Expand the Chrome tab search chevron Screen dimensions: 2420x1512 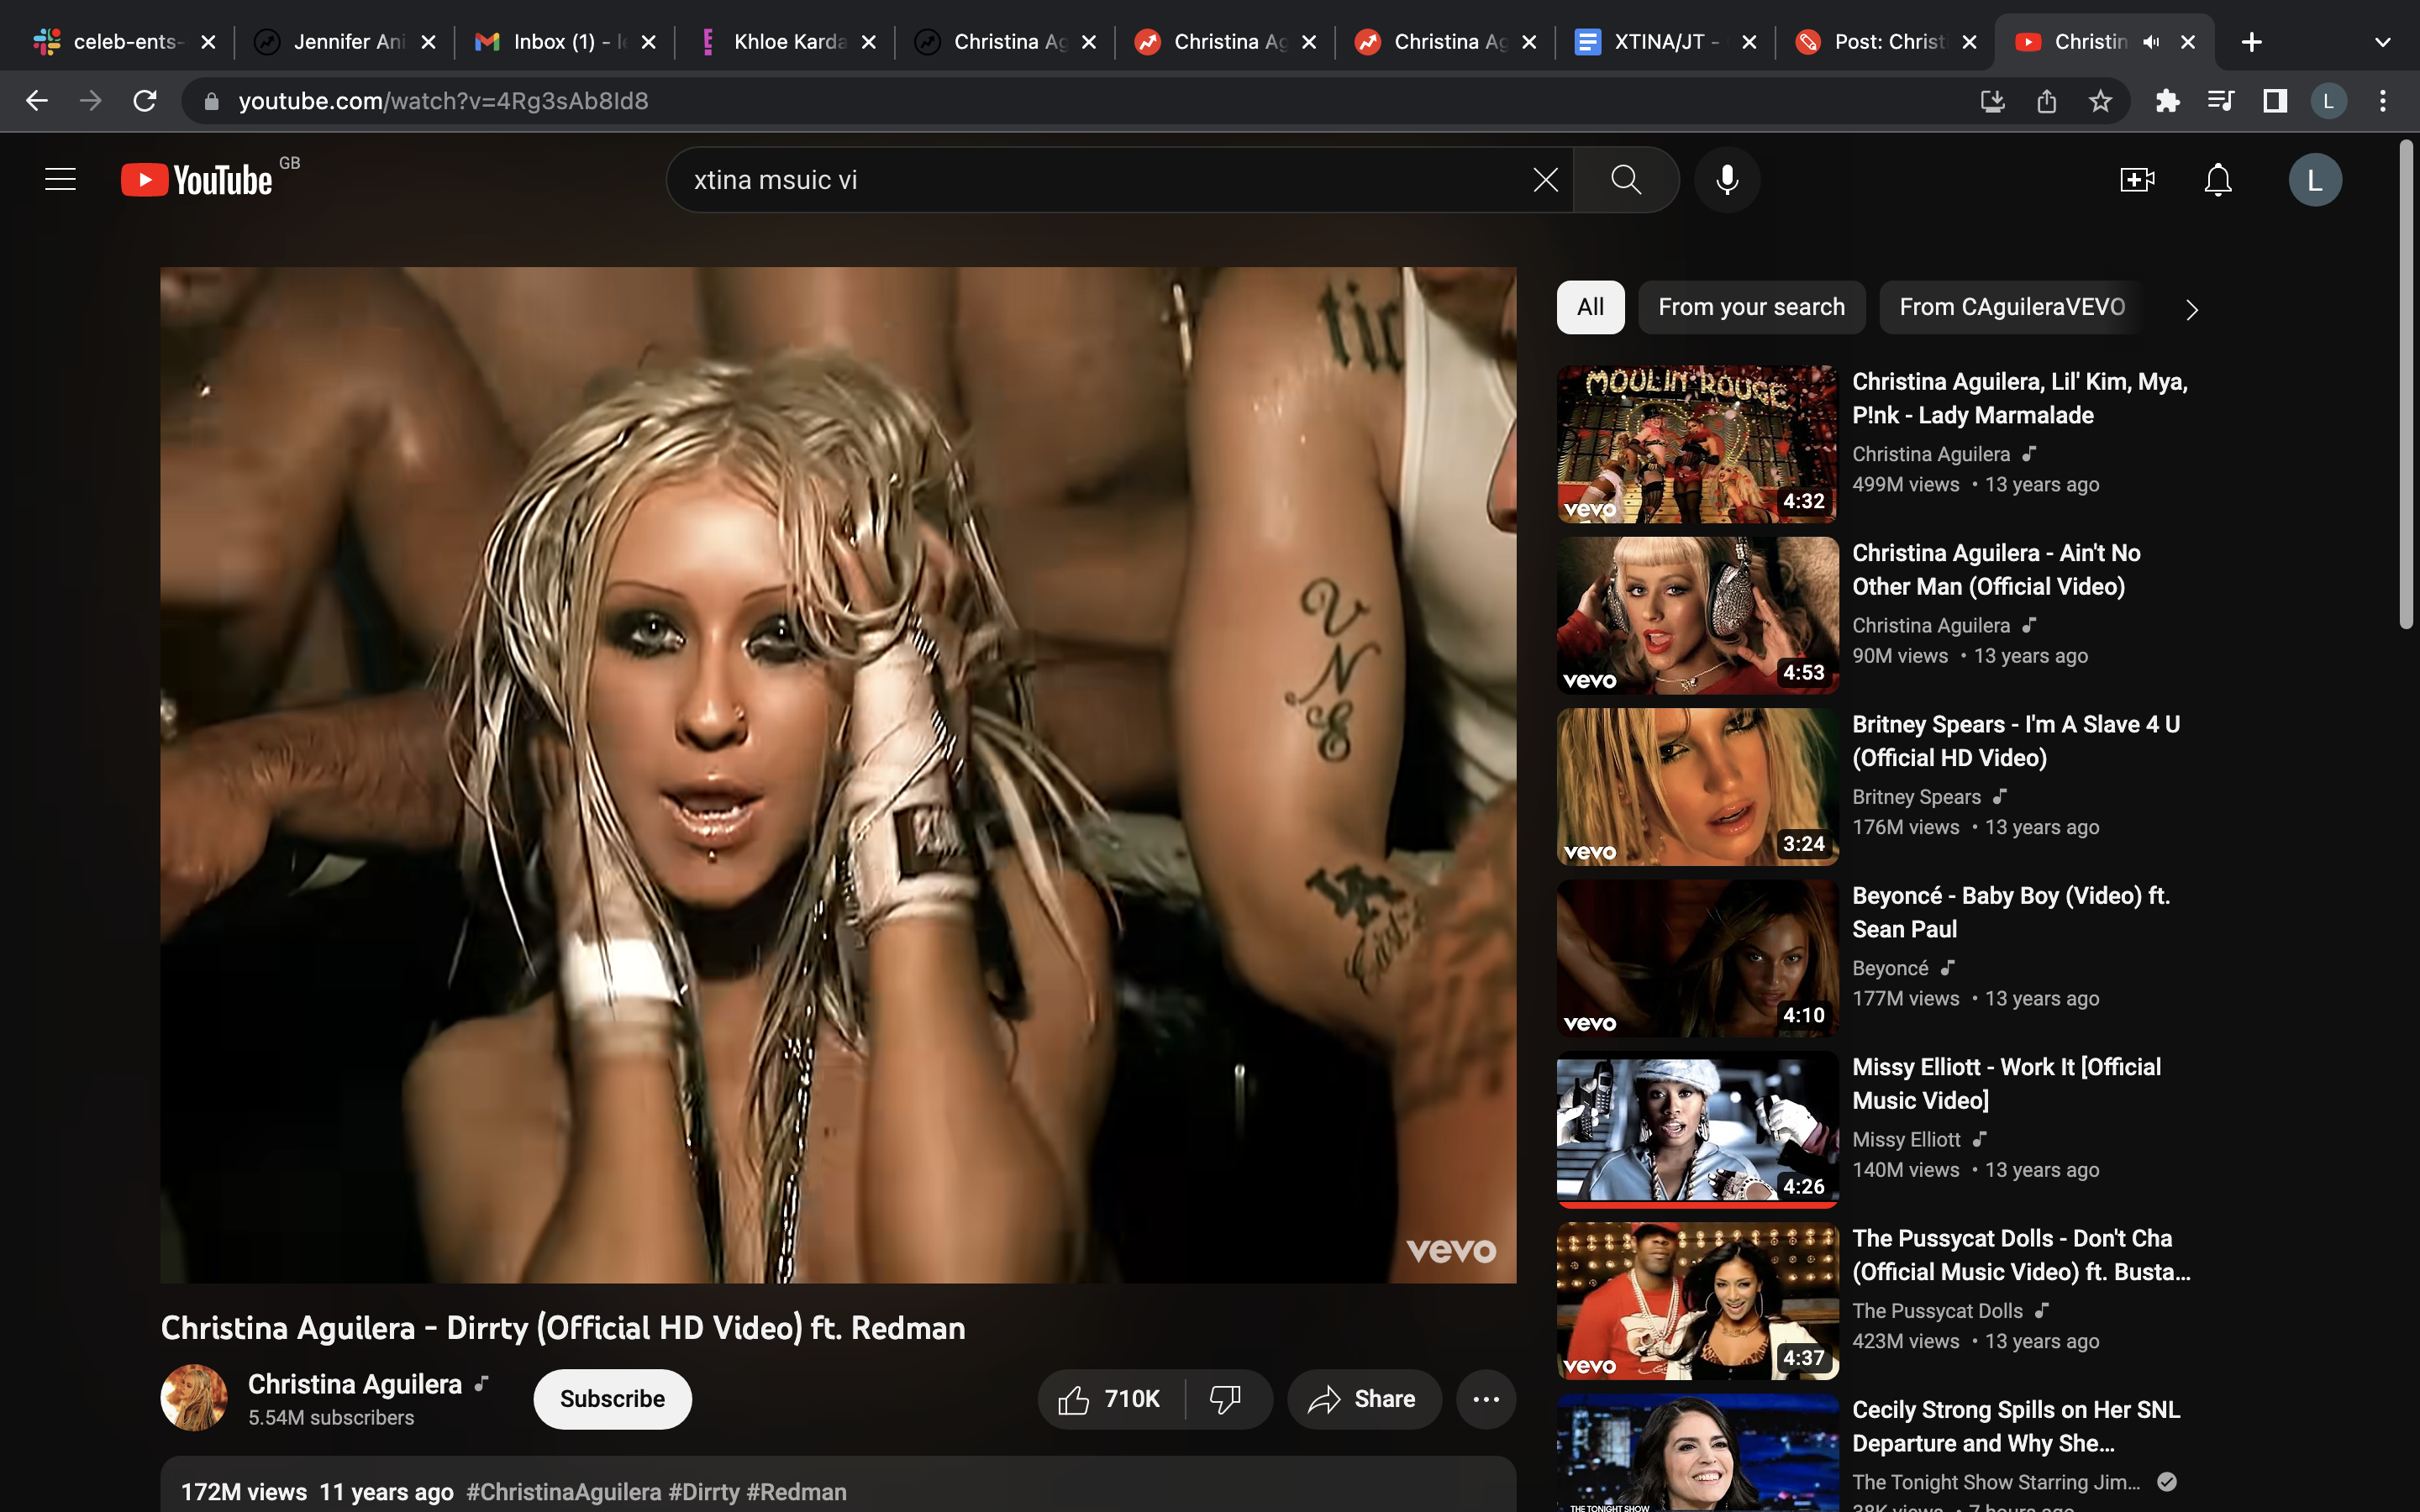click(2382, 42)
